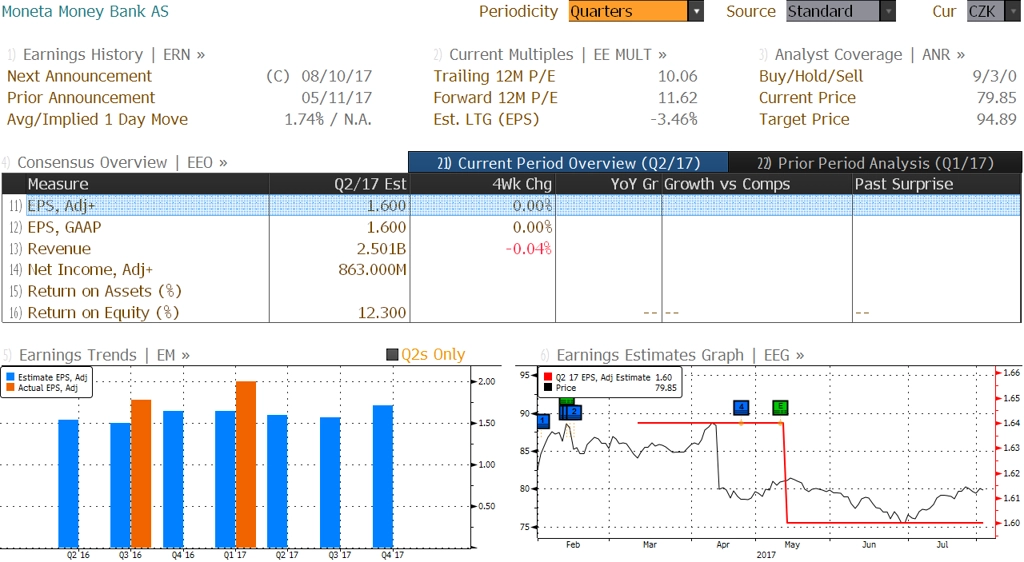Click Target Price value 94.89
1024x562 pixels.
point(997,119)
